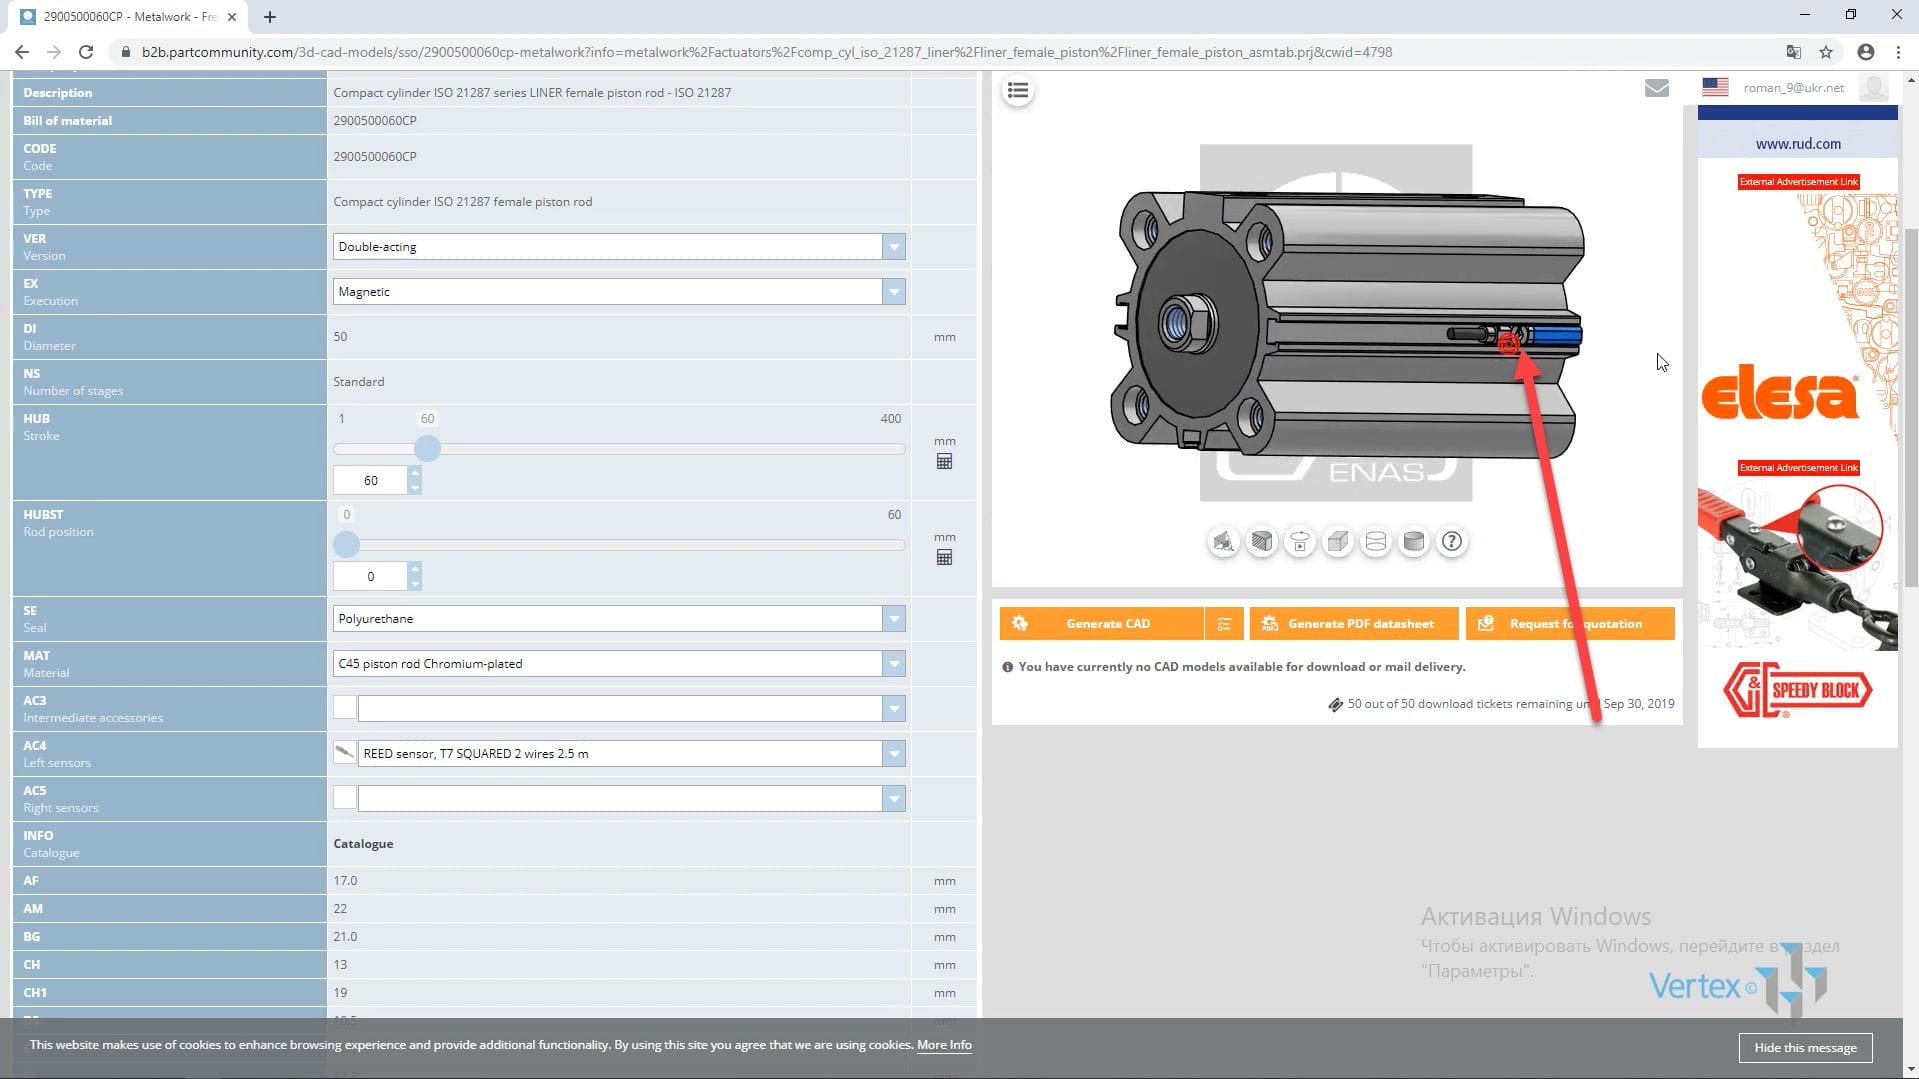This screenshot has height=1079, width=1919.
Task: Click Hide this message cookie button
Action: [x=1805, y=1048]
